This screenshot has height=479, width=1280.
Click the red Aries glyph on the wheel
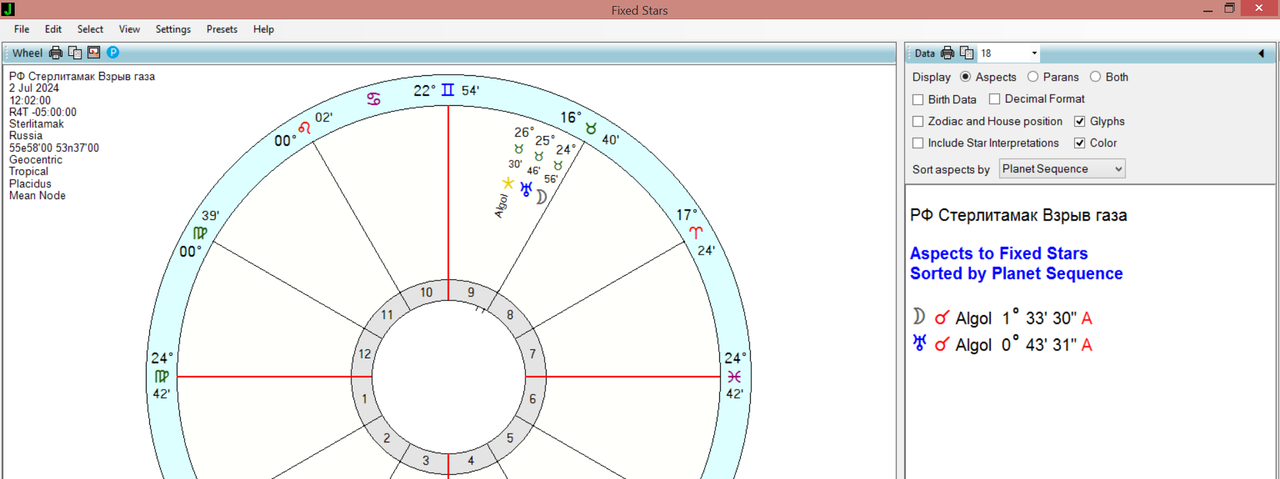pyautogui.click(x=696, y=232)
